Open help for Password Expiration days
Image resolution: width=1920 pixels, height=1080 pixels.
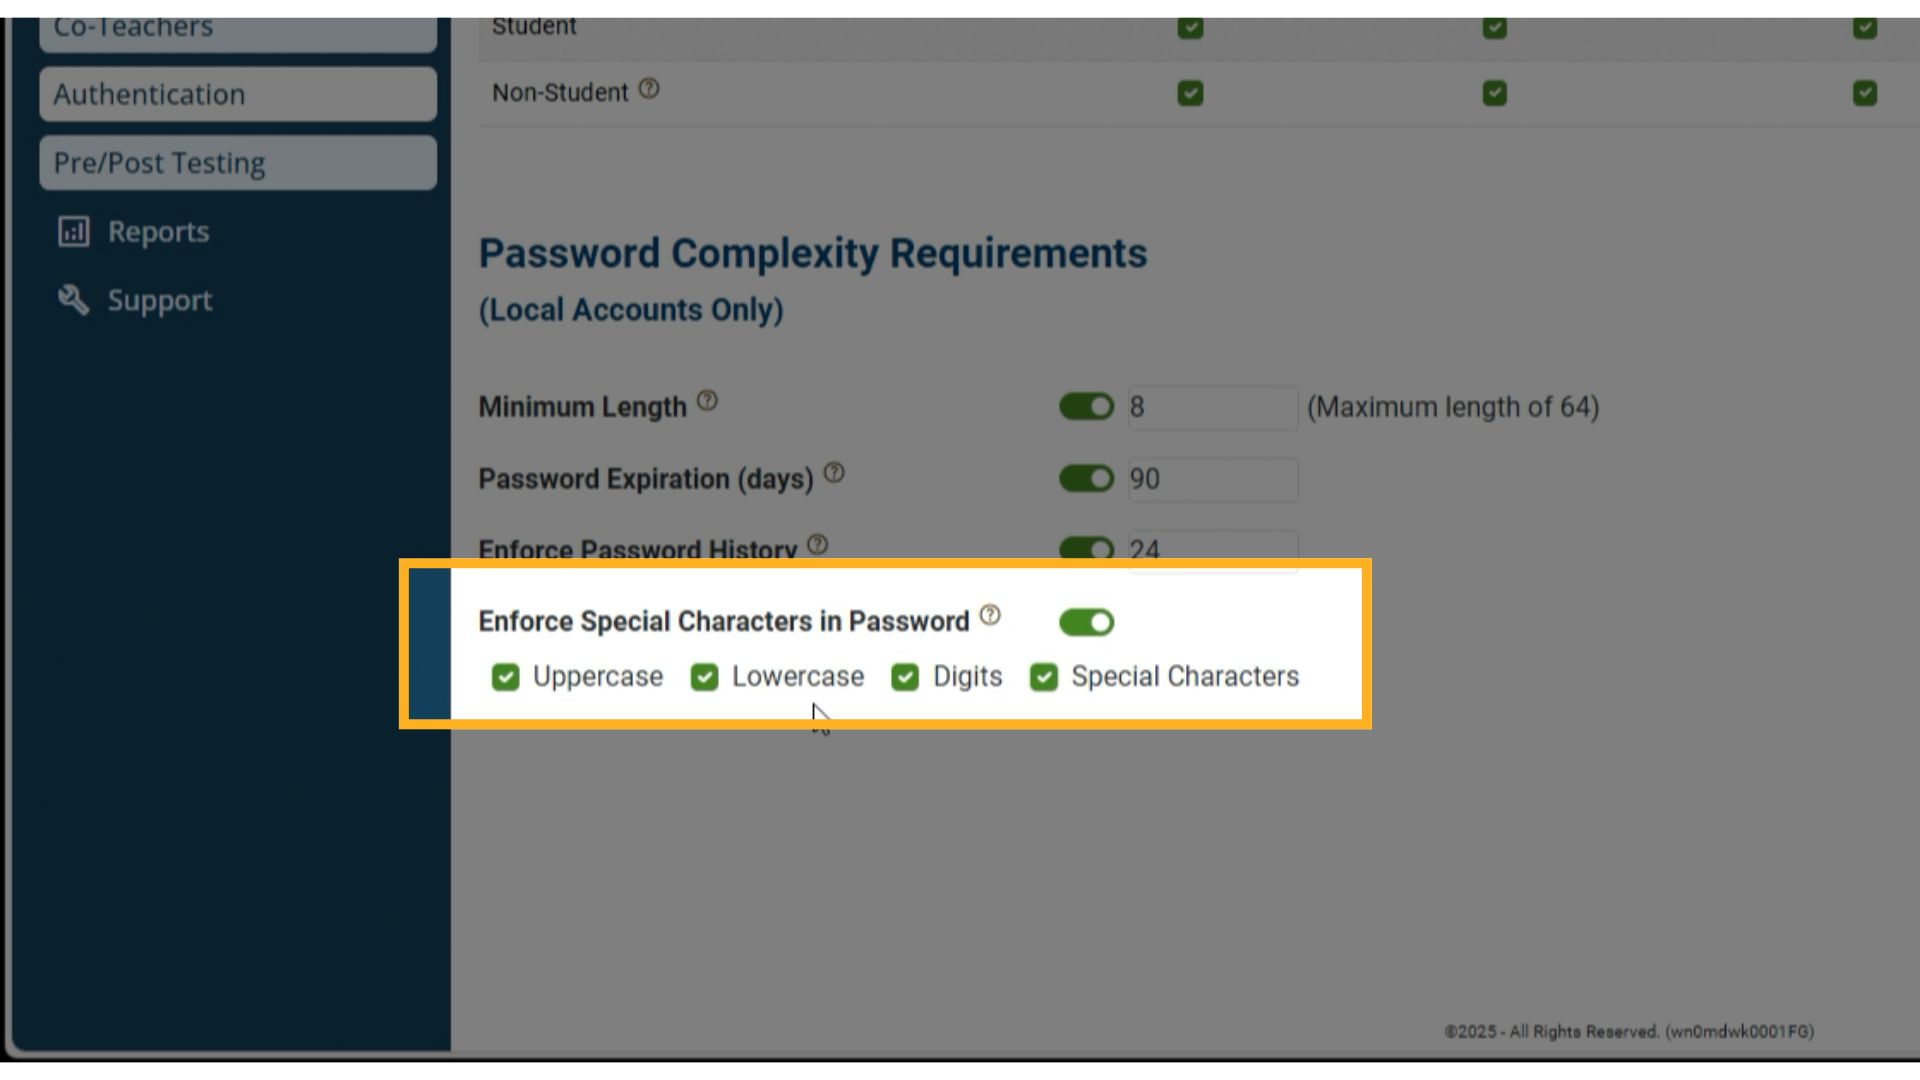coord(835,471)
